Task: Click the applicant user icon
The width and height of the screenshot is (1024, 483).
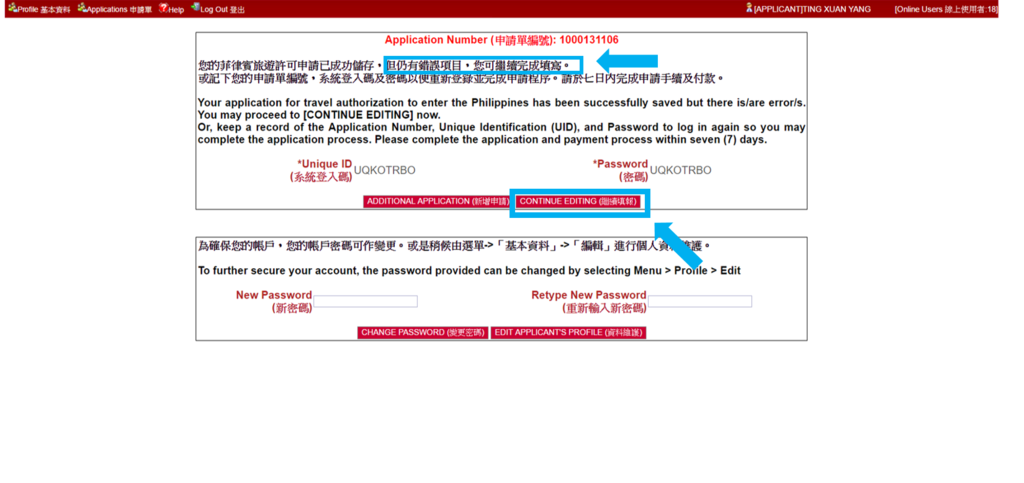Action: click(x=749, y=8)
